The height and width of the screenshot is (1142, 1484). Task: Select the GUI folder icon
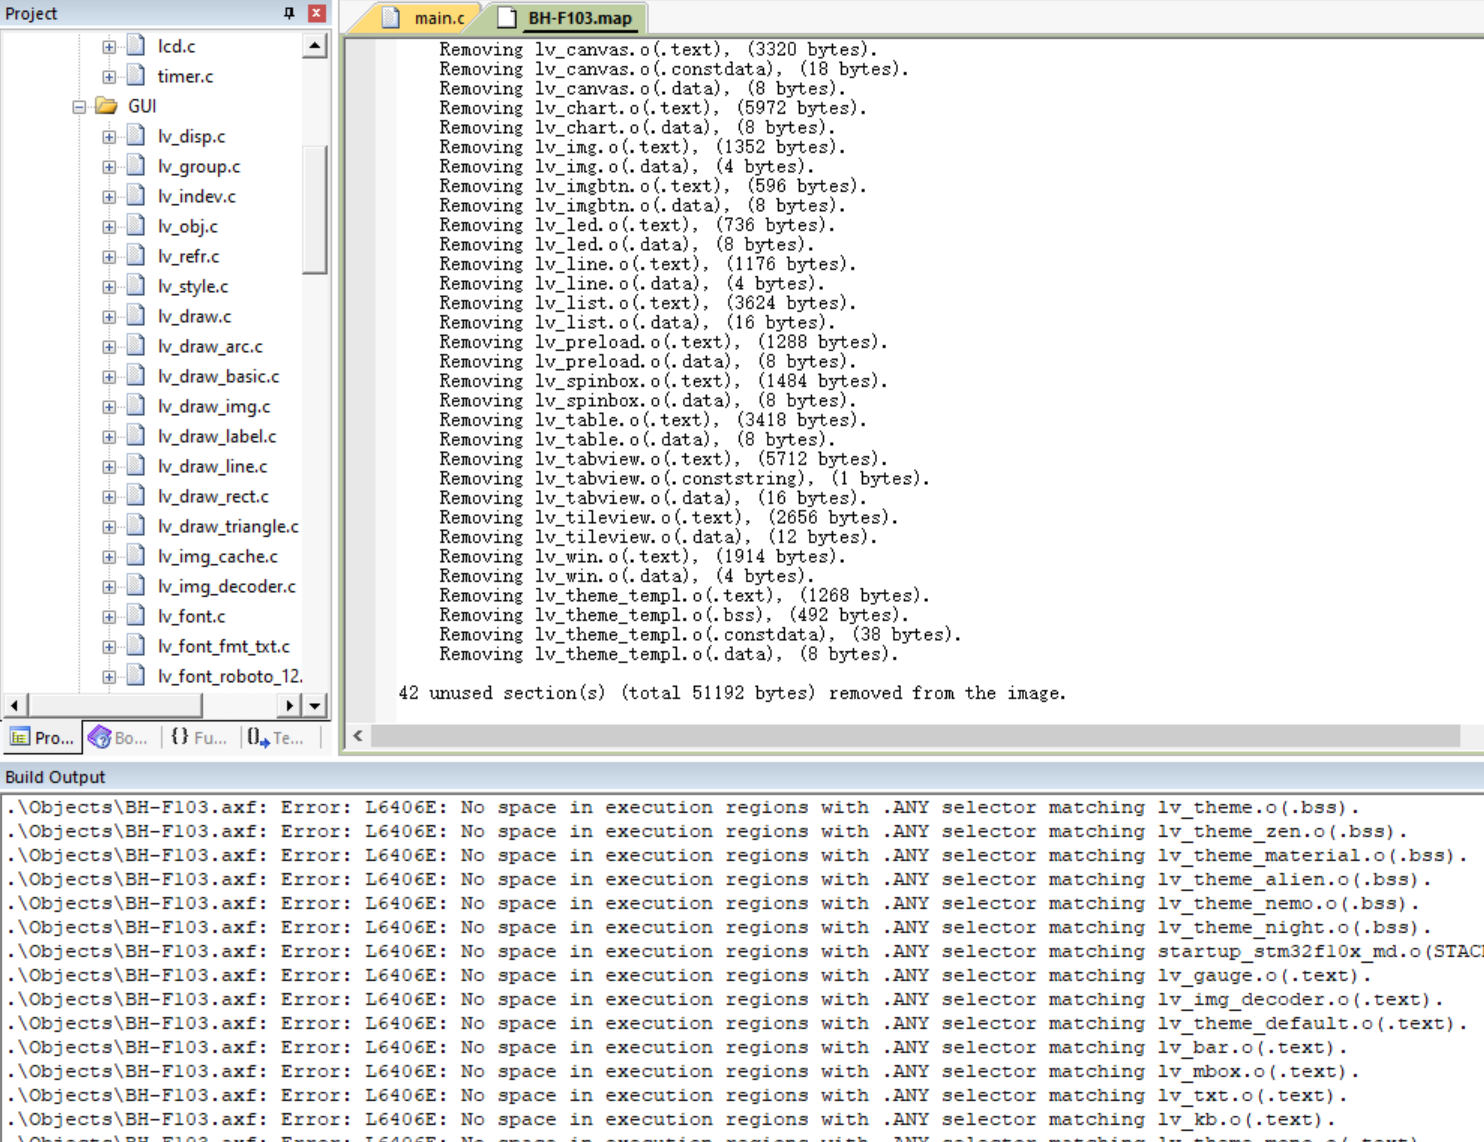click(x=106, y=105)
